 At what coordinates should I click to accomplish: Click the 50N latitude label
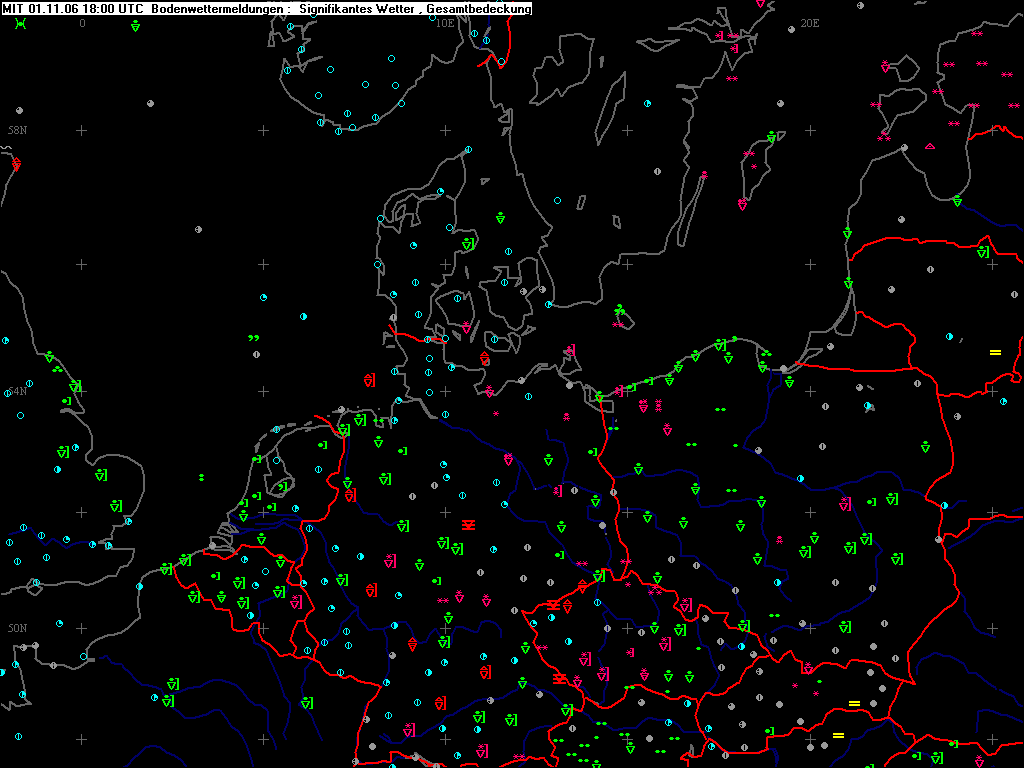pyautogui.click(x=18, y=628)
